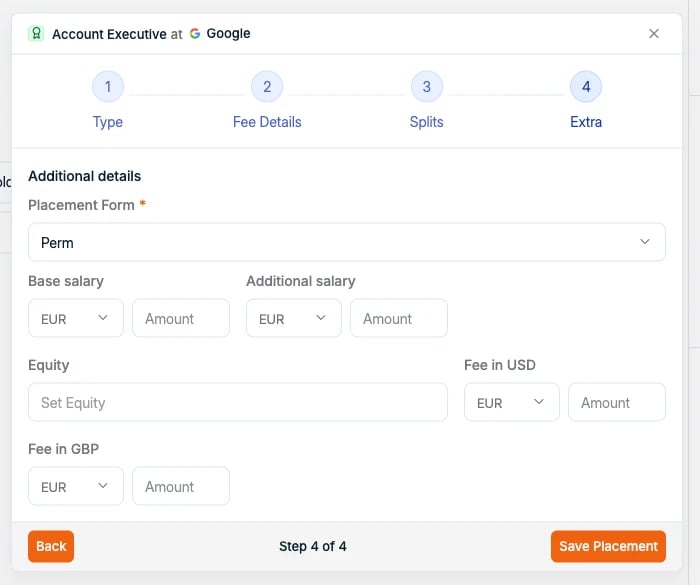This screenshot has width=700, height=585.
Task: Open the Type step label
Action: point(108,122)
